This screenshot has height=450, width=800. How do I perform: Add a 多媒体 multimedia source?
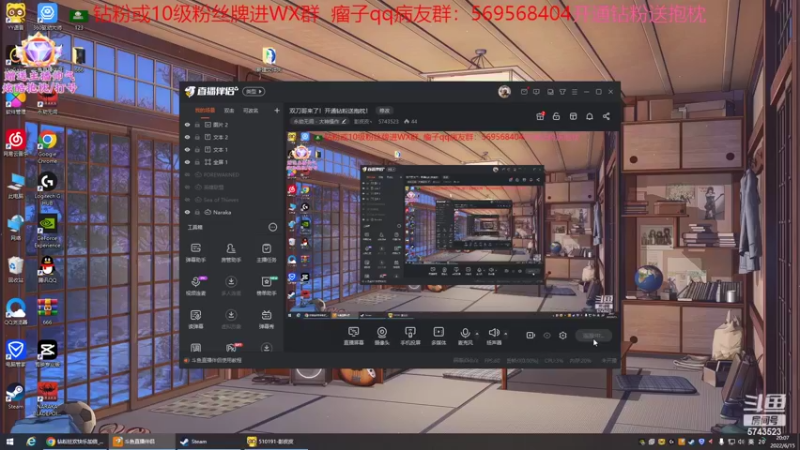(x=438, y=336)
